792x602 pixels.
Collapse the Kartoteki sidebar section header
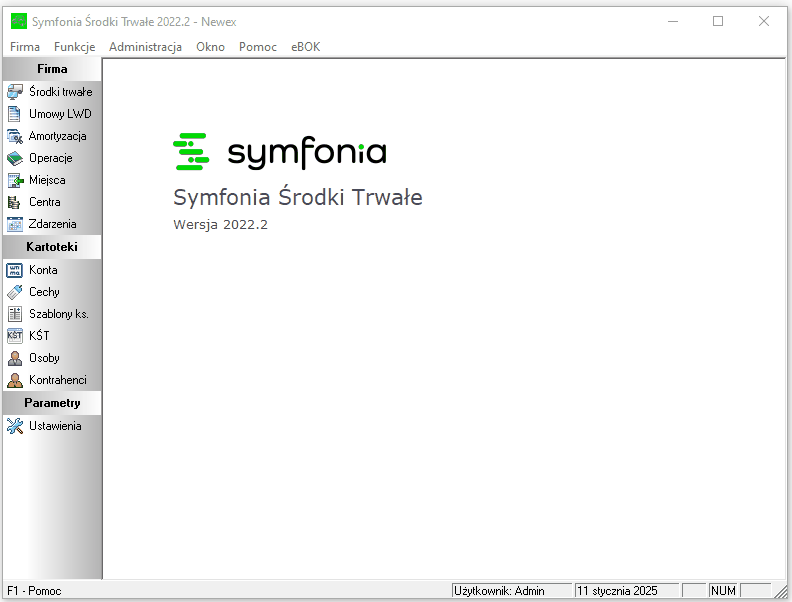[52, 247]
